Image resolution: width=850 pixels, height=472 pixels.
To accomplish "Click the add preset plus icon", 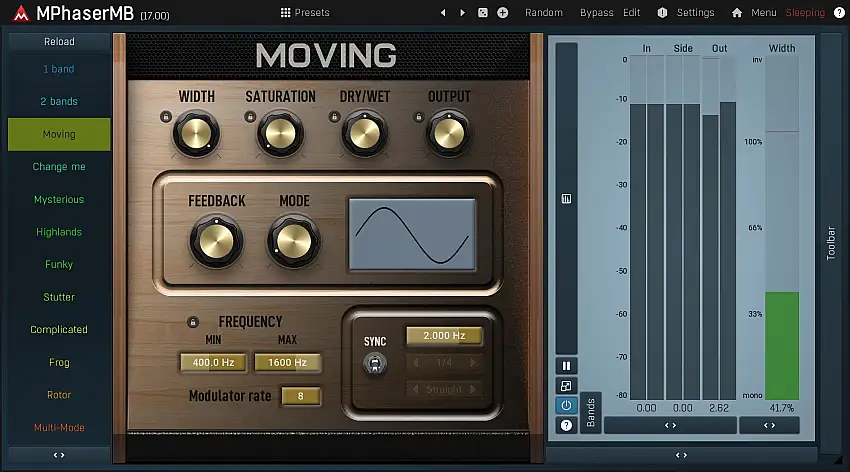I will point(503,12).
